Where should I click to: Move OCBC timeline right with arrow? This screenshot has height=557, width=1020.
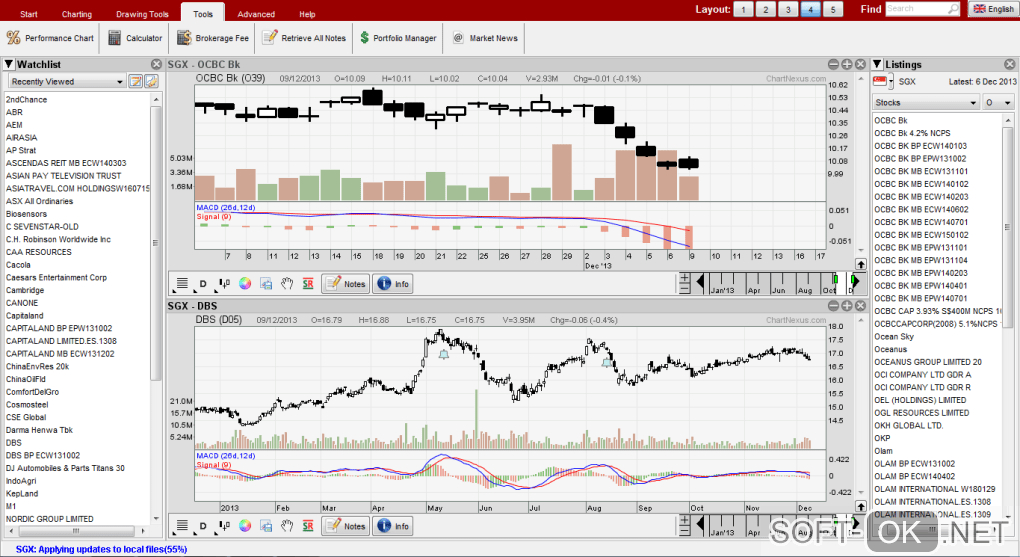point(855,282)
